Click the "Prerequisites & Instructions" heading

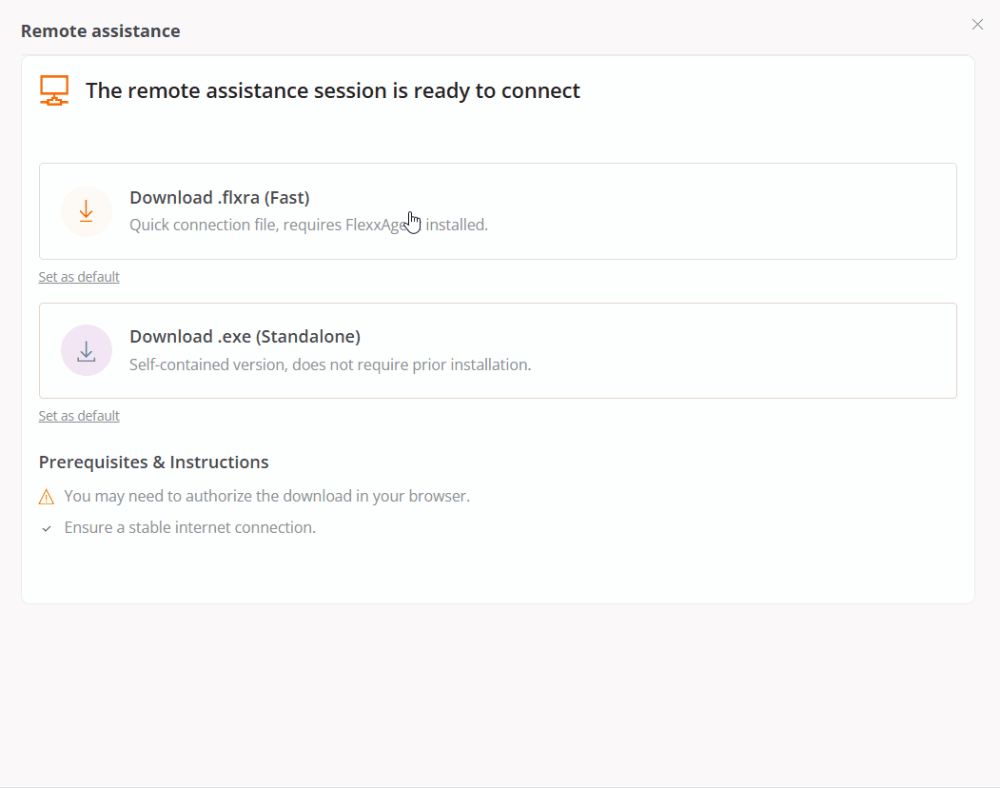pos(153,462)
